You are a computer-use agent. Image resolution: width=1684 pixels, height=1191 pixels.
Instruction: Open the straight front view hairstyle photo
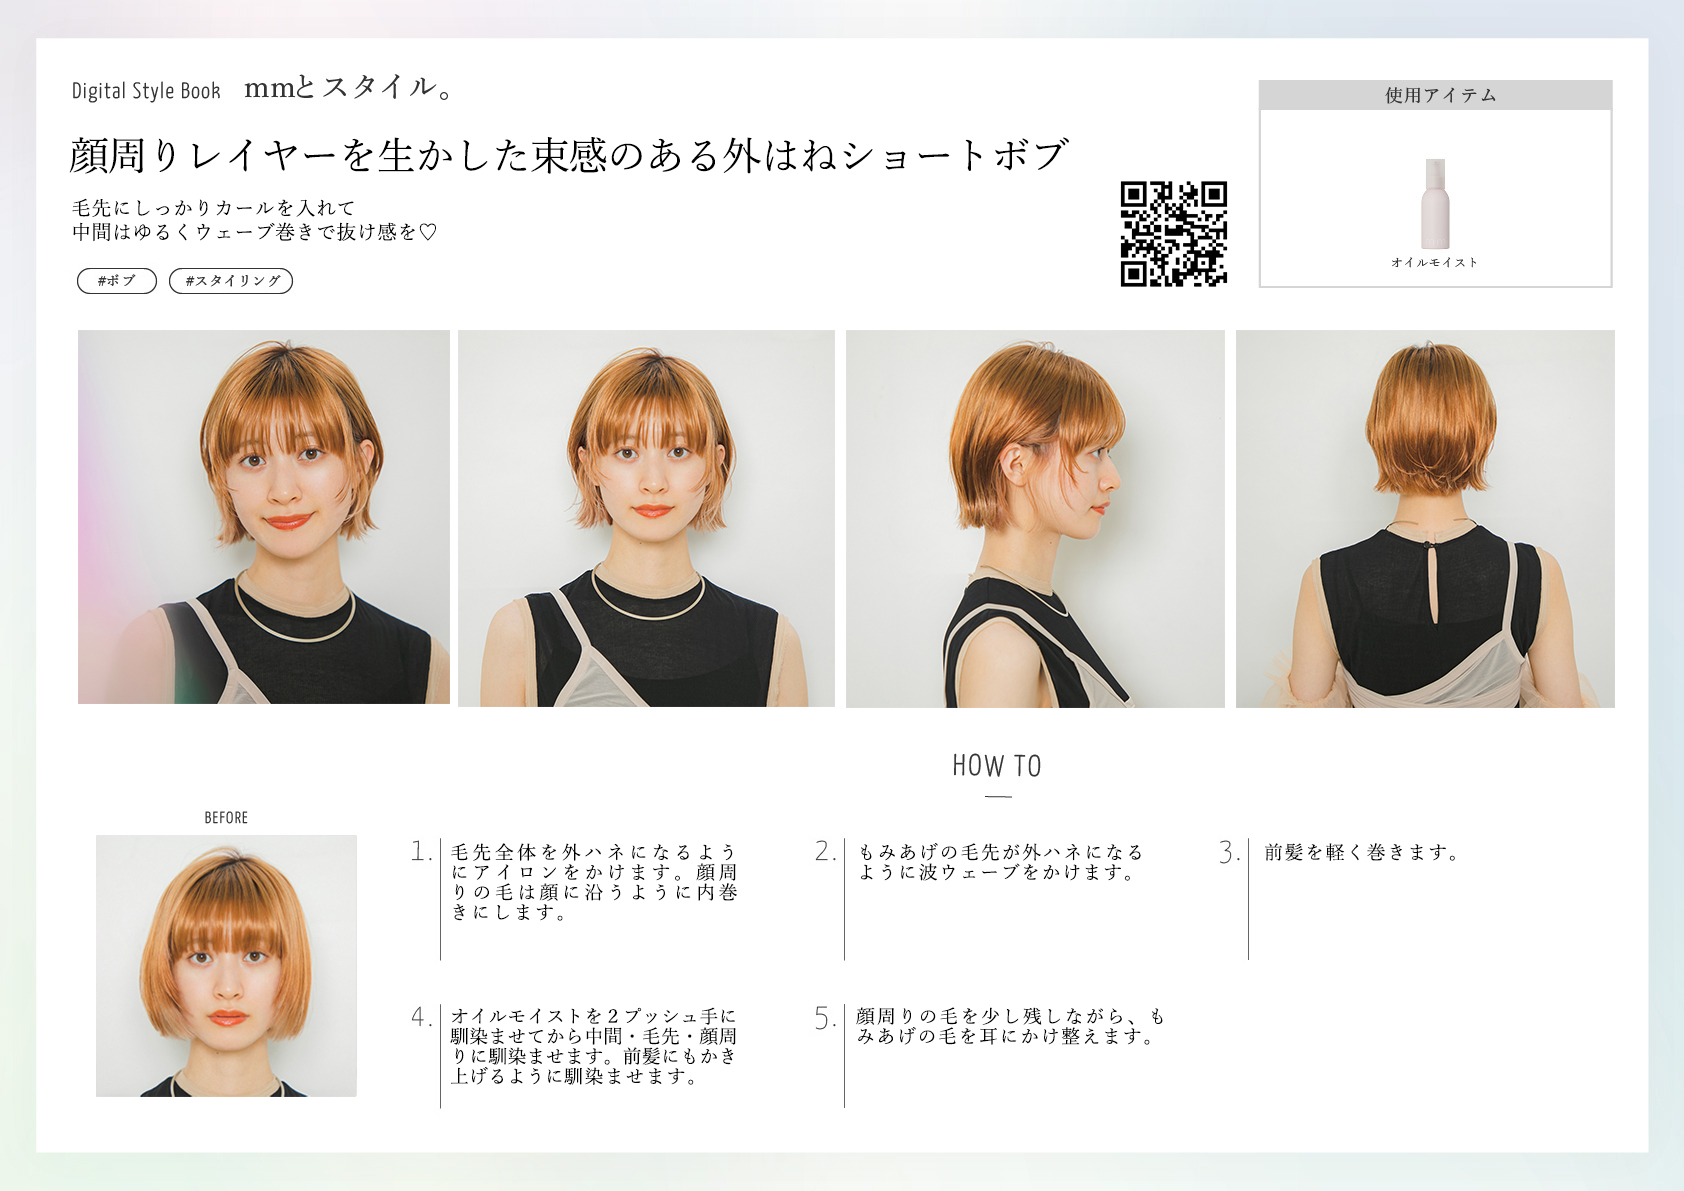646,518
